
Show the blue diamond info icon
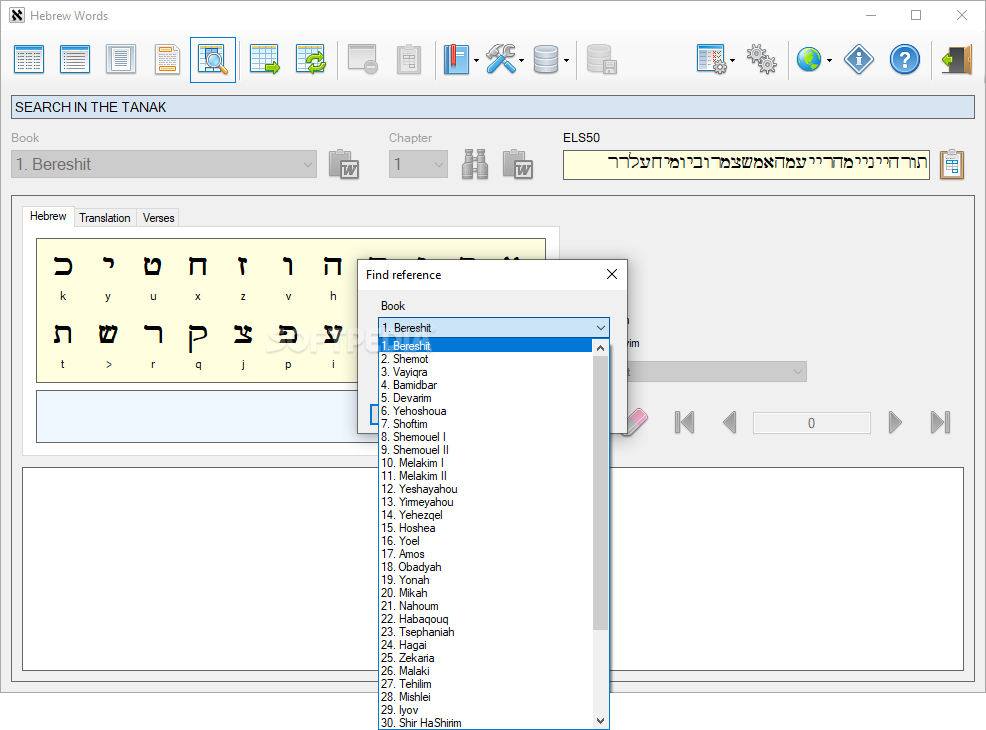pos(858,60)
